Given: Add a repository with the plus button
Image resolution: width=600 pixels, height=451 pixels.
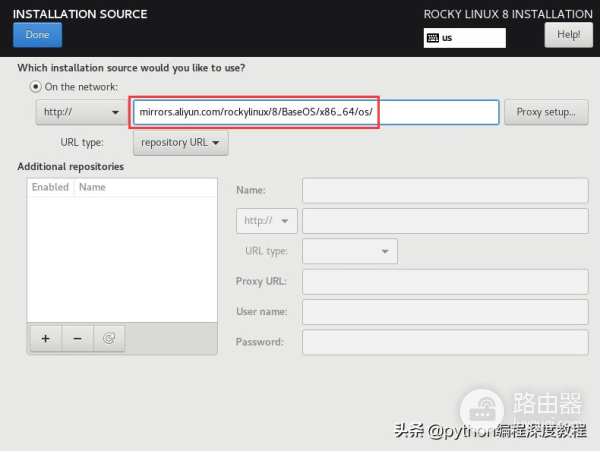Looking at the screenshot, I should click(45, 338).
